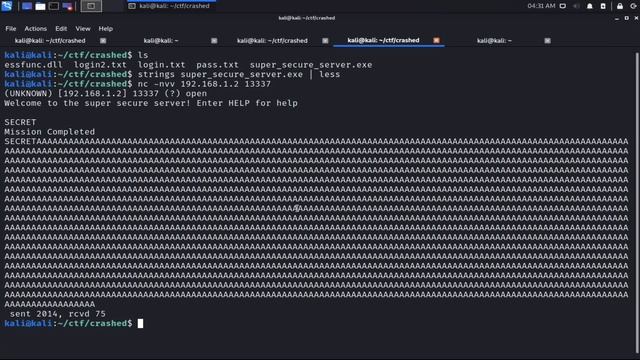This screenshot has height=360, width=640.
Task: Click SECRETAAAA at the payload start
Action: (x=31, y=141)
